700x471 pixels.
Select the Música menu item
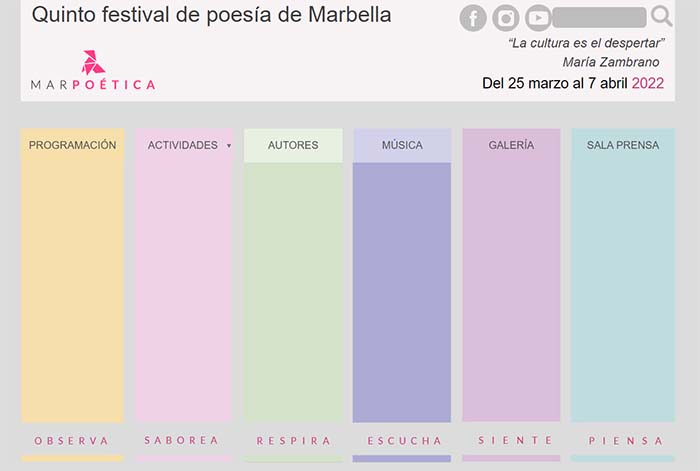(x=402, y=145)
